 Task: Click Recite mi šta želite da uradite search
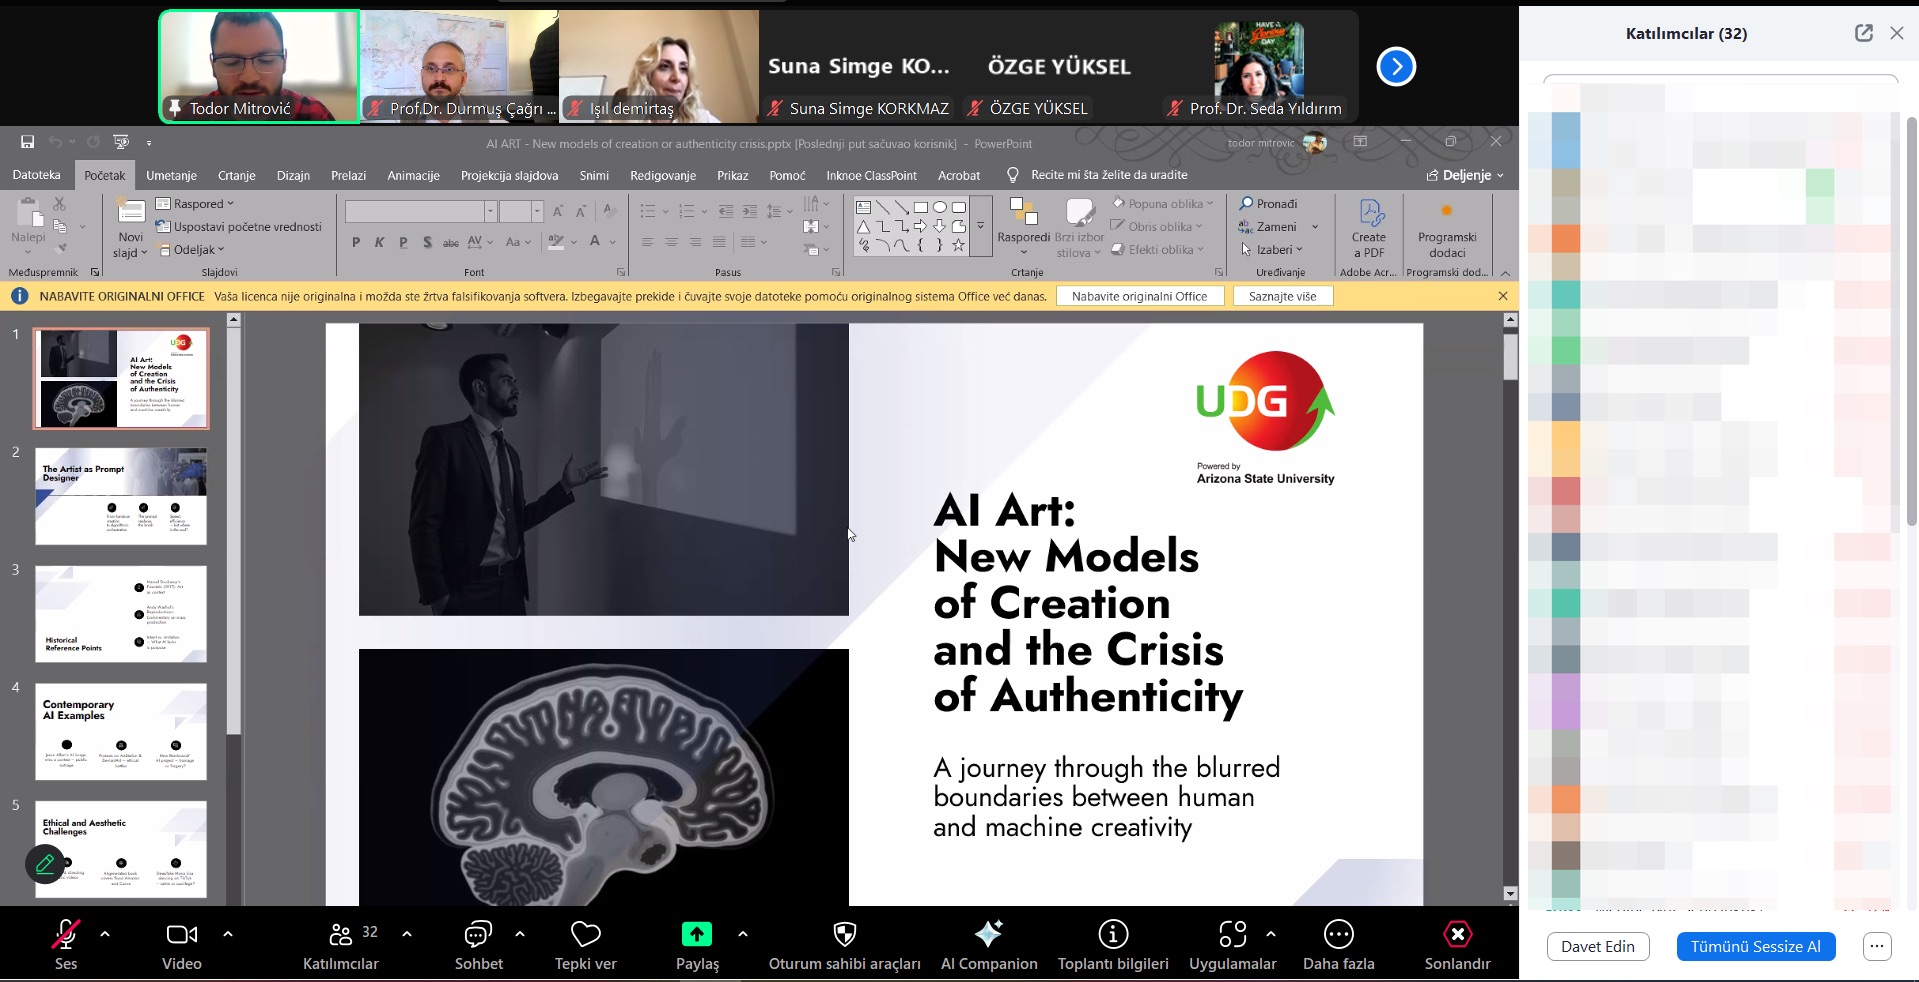[1109, 175]
